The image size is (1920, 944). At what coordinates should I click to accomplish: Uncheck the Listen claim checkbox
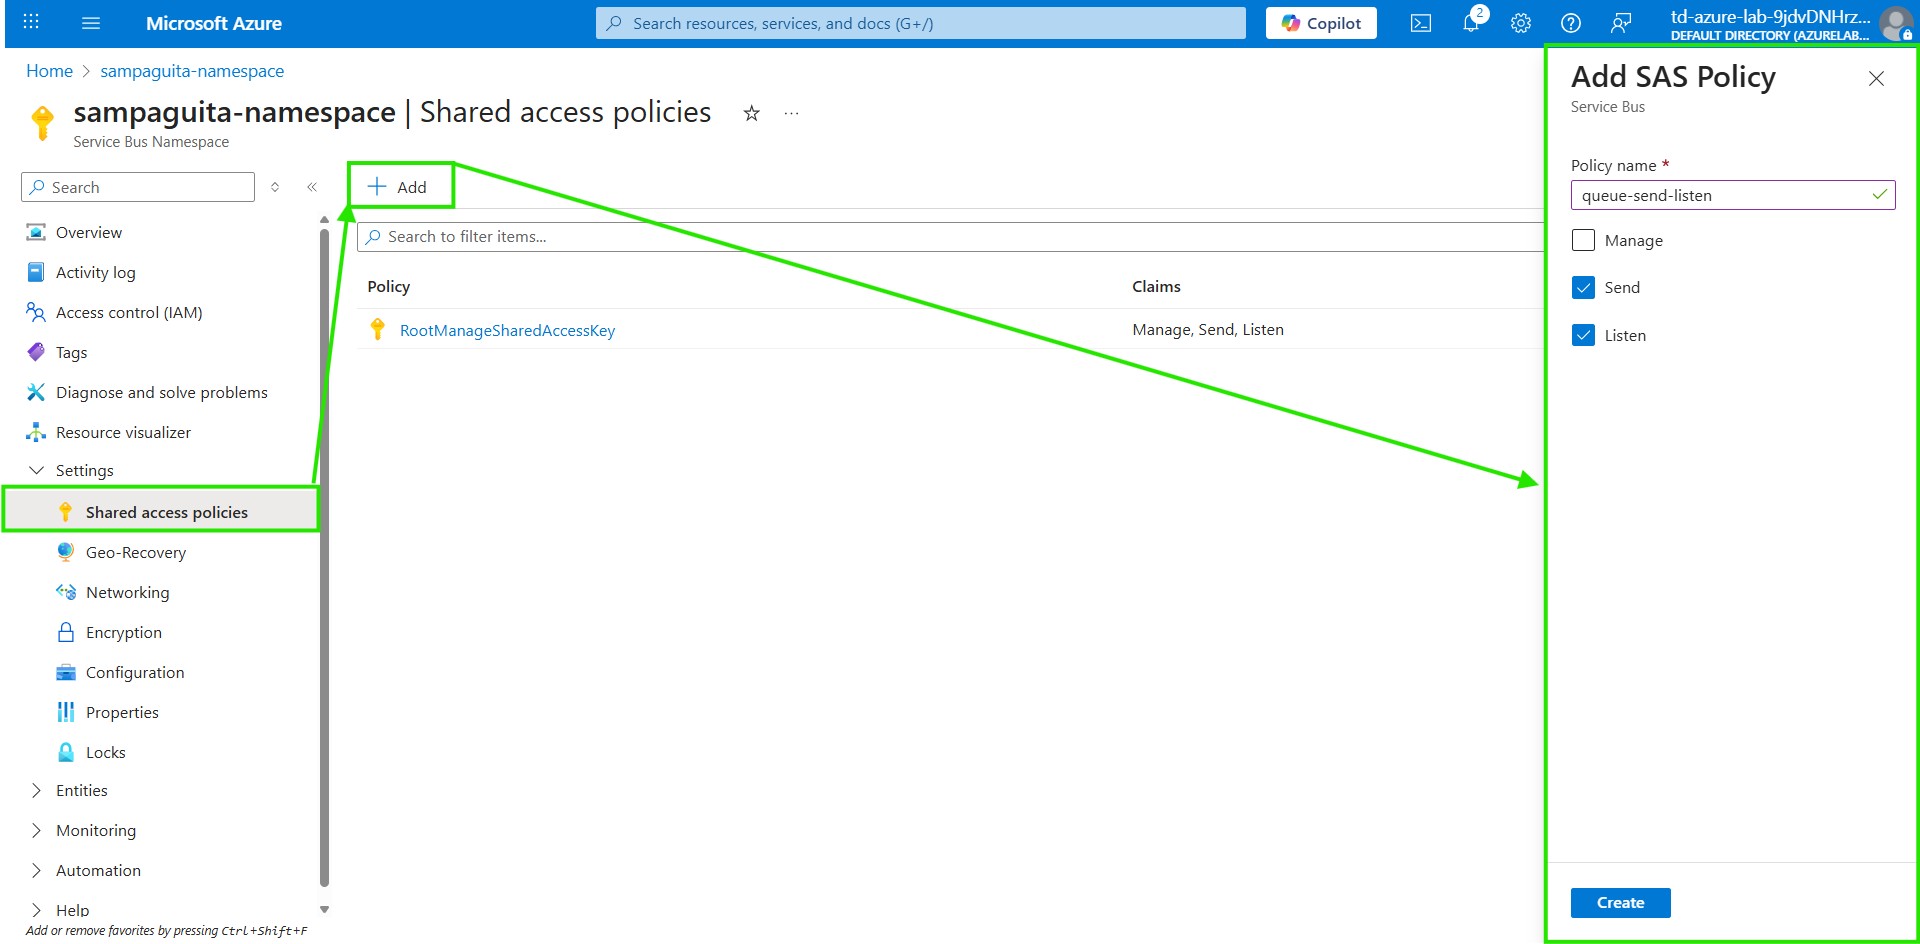[1583, 335]
